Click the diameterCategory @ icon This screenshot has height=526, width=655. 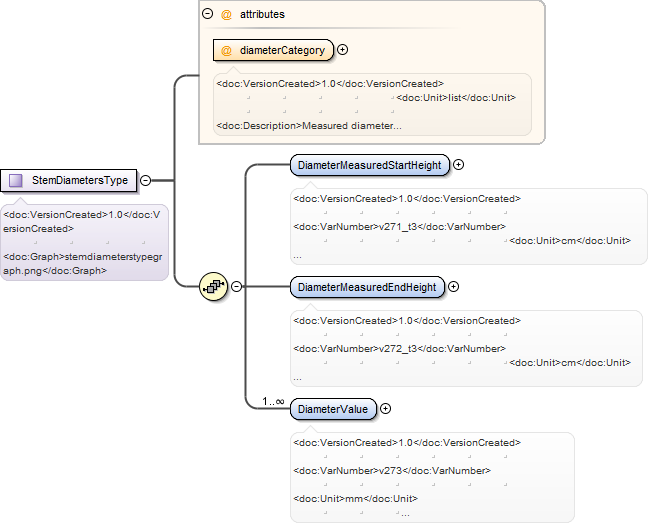[226, 51]
